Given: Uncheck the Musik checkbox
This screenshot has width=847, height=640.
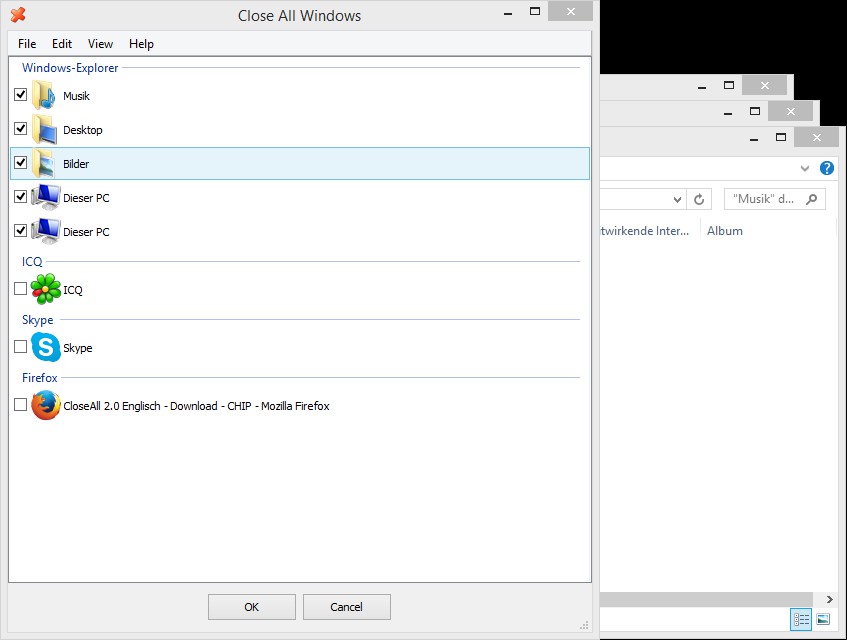Looking at the screenshot, I should pyautogui.click(x=21, y=95).
